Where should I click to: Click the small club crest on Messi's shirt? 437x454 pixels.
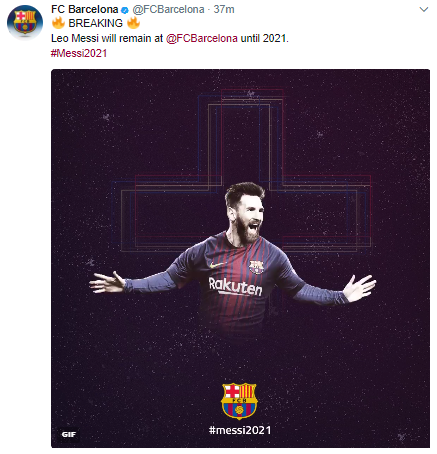coord(256,267)
